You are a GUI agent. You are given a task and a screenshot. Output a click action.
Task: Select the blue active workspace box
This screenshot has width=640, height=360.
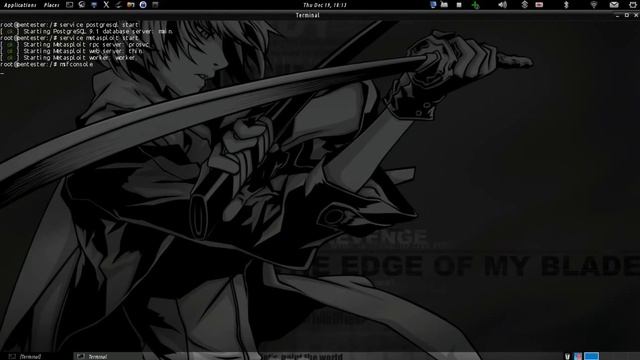click(591, 356)
